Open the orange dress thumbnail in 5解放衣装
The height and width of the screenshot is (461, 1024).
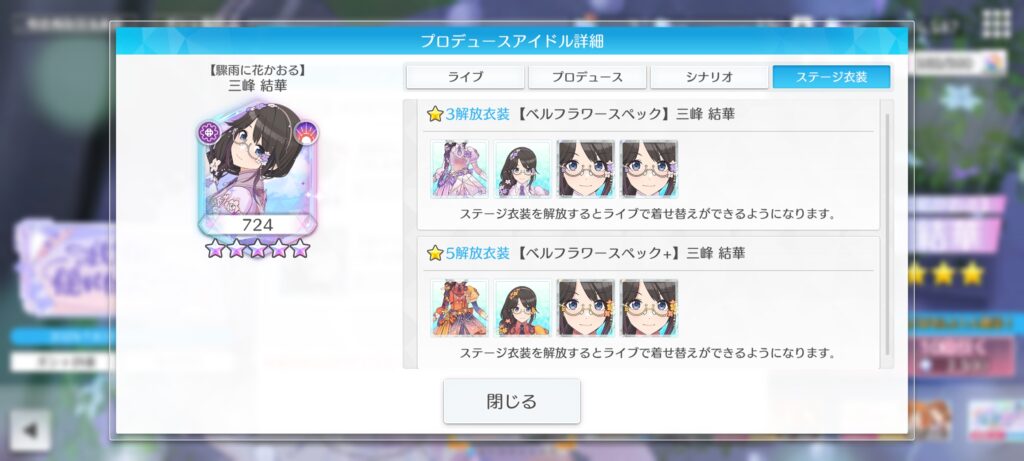pos(459,308)
